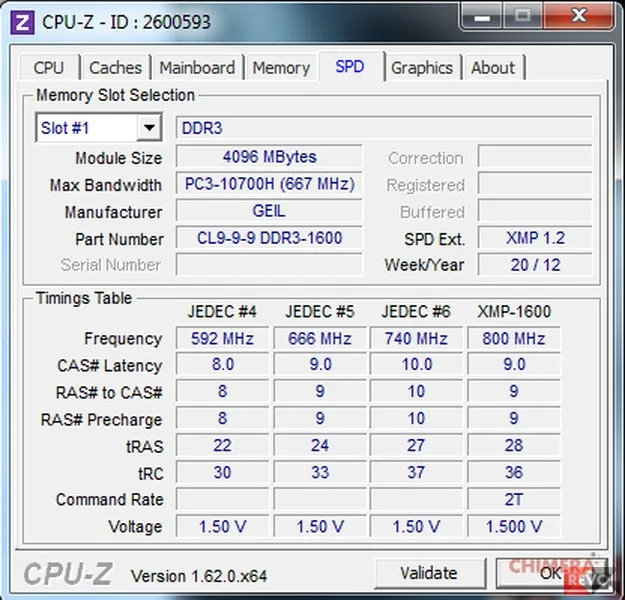Click the tRC value 36

pyautogui.click(x=514, y=472)
